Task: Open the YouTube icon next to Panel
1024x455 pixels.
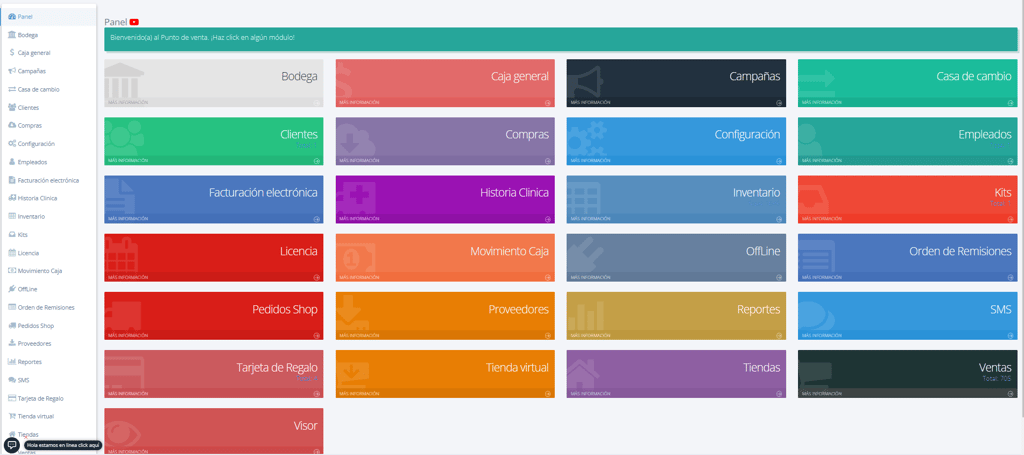Action: pos(134,22)
